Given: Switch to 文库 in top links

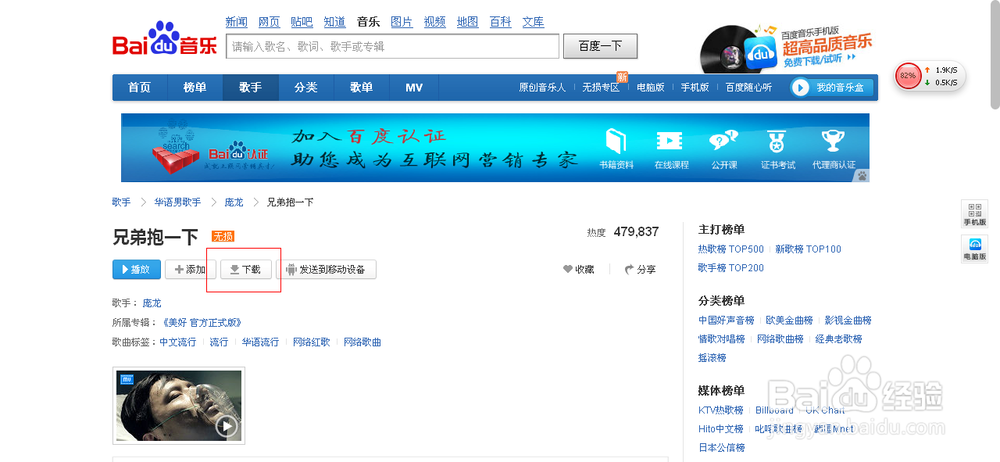Looking at the screenshot, I should tap(533, 22).
